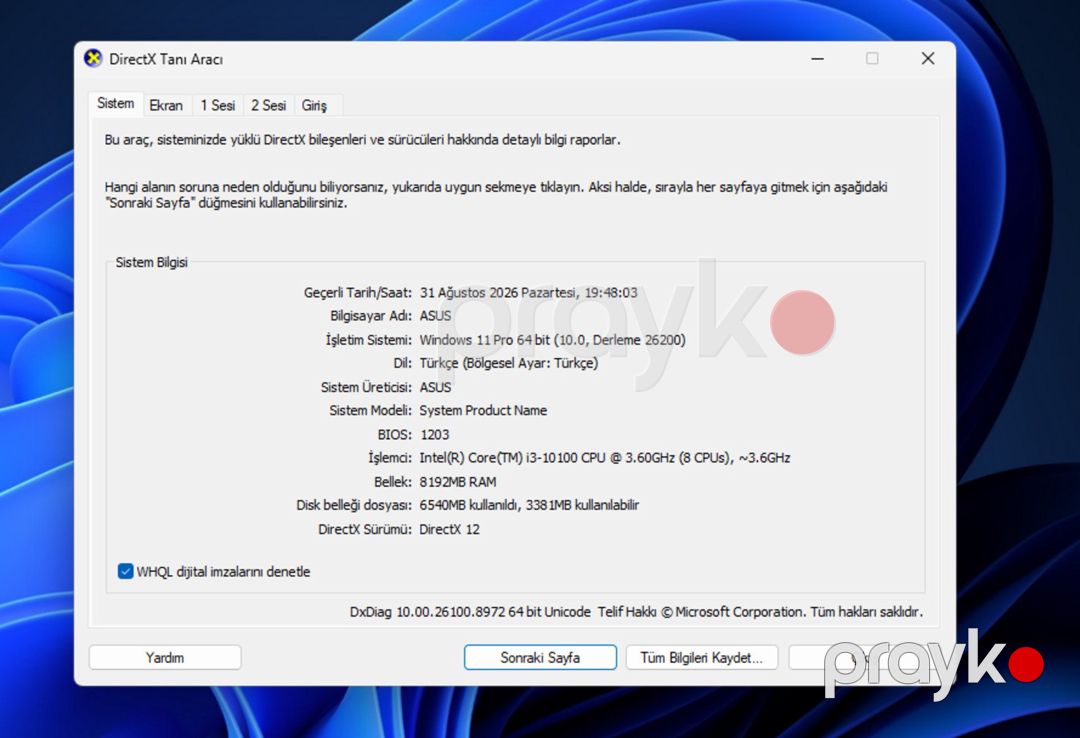Click the 'DirectX Sürümü:' label

(x=365, y=529)
